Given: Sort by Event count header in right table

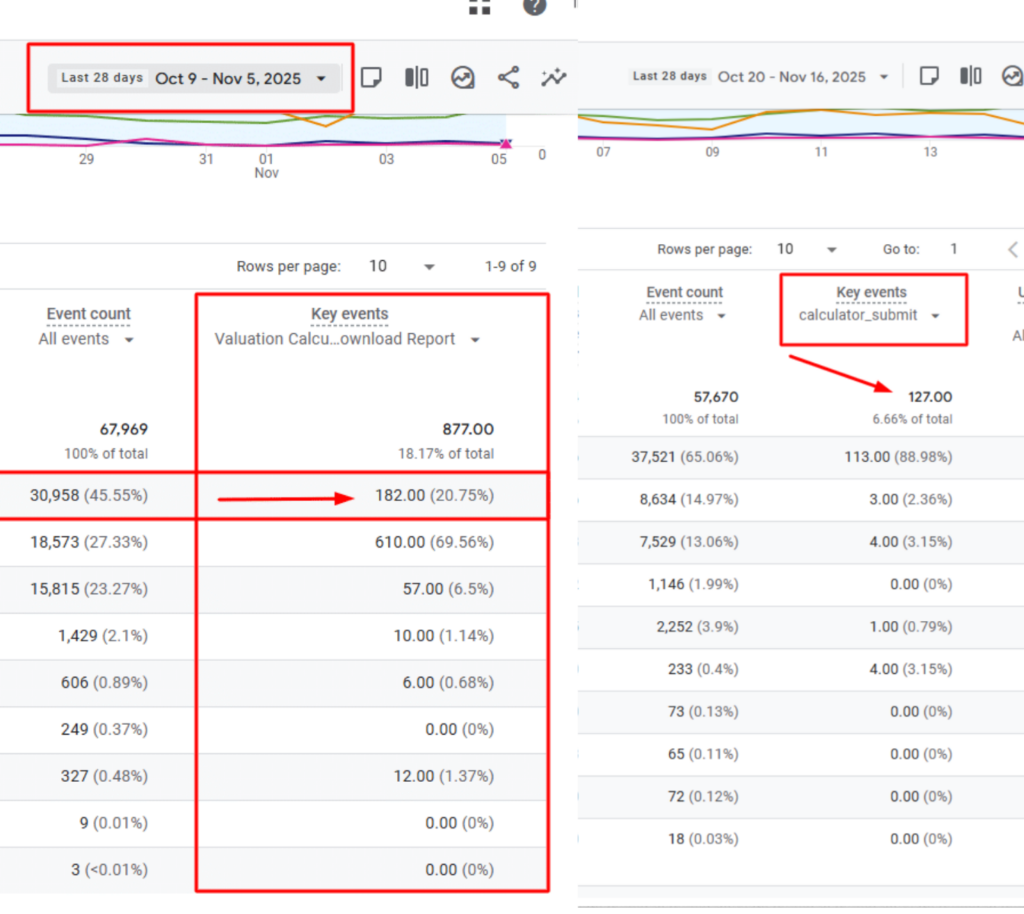Looking at the screenshot, I should tap(684, 292).
